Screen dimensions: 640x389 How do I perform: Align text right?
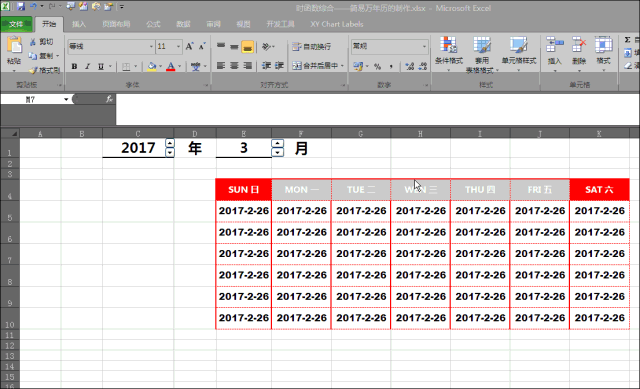pos(247,65)
